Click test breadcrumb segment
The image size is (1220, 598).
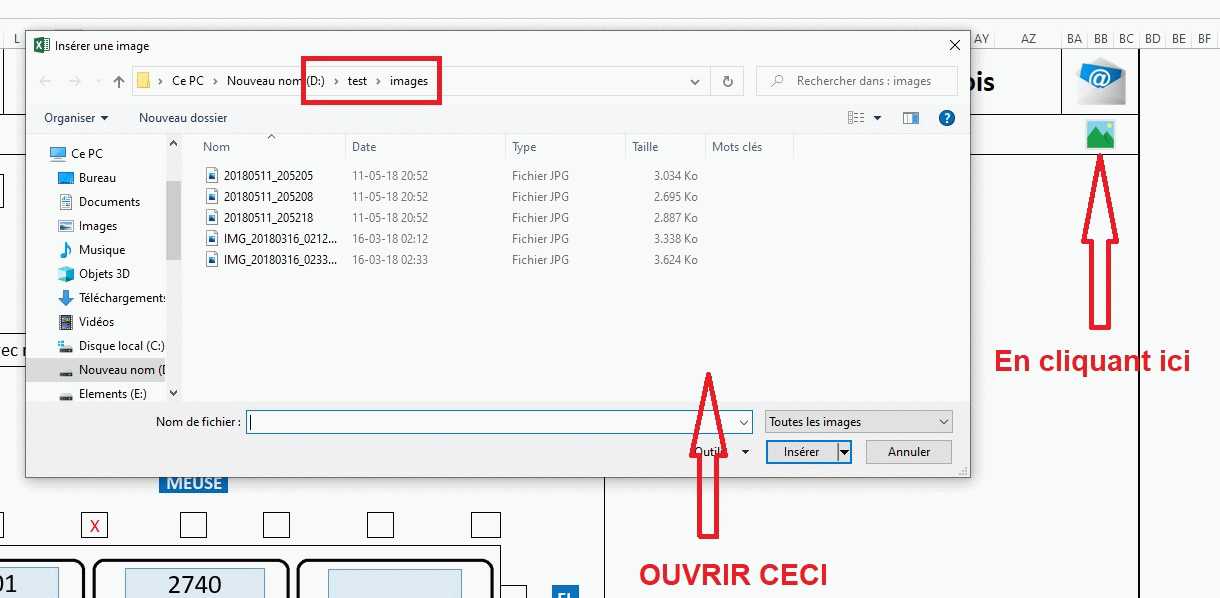(357, 81)
